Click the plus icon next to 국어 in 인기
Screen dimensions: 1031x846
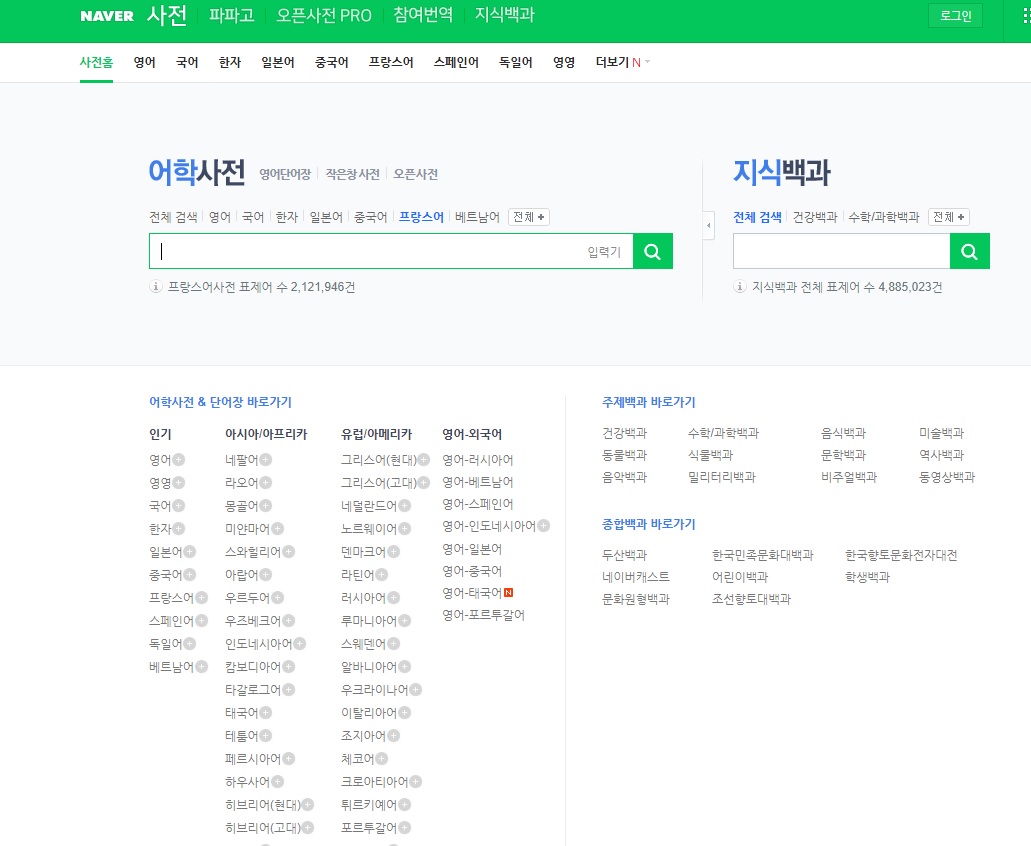tap(179, 505)
